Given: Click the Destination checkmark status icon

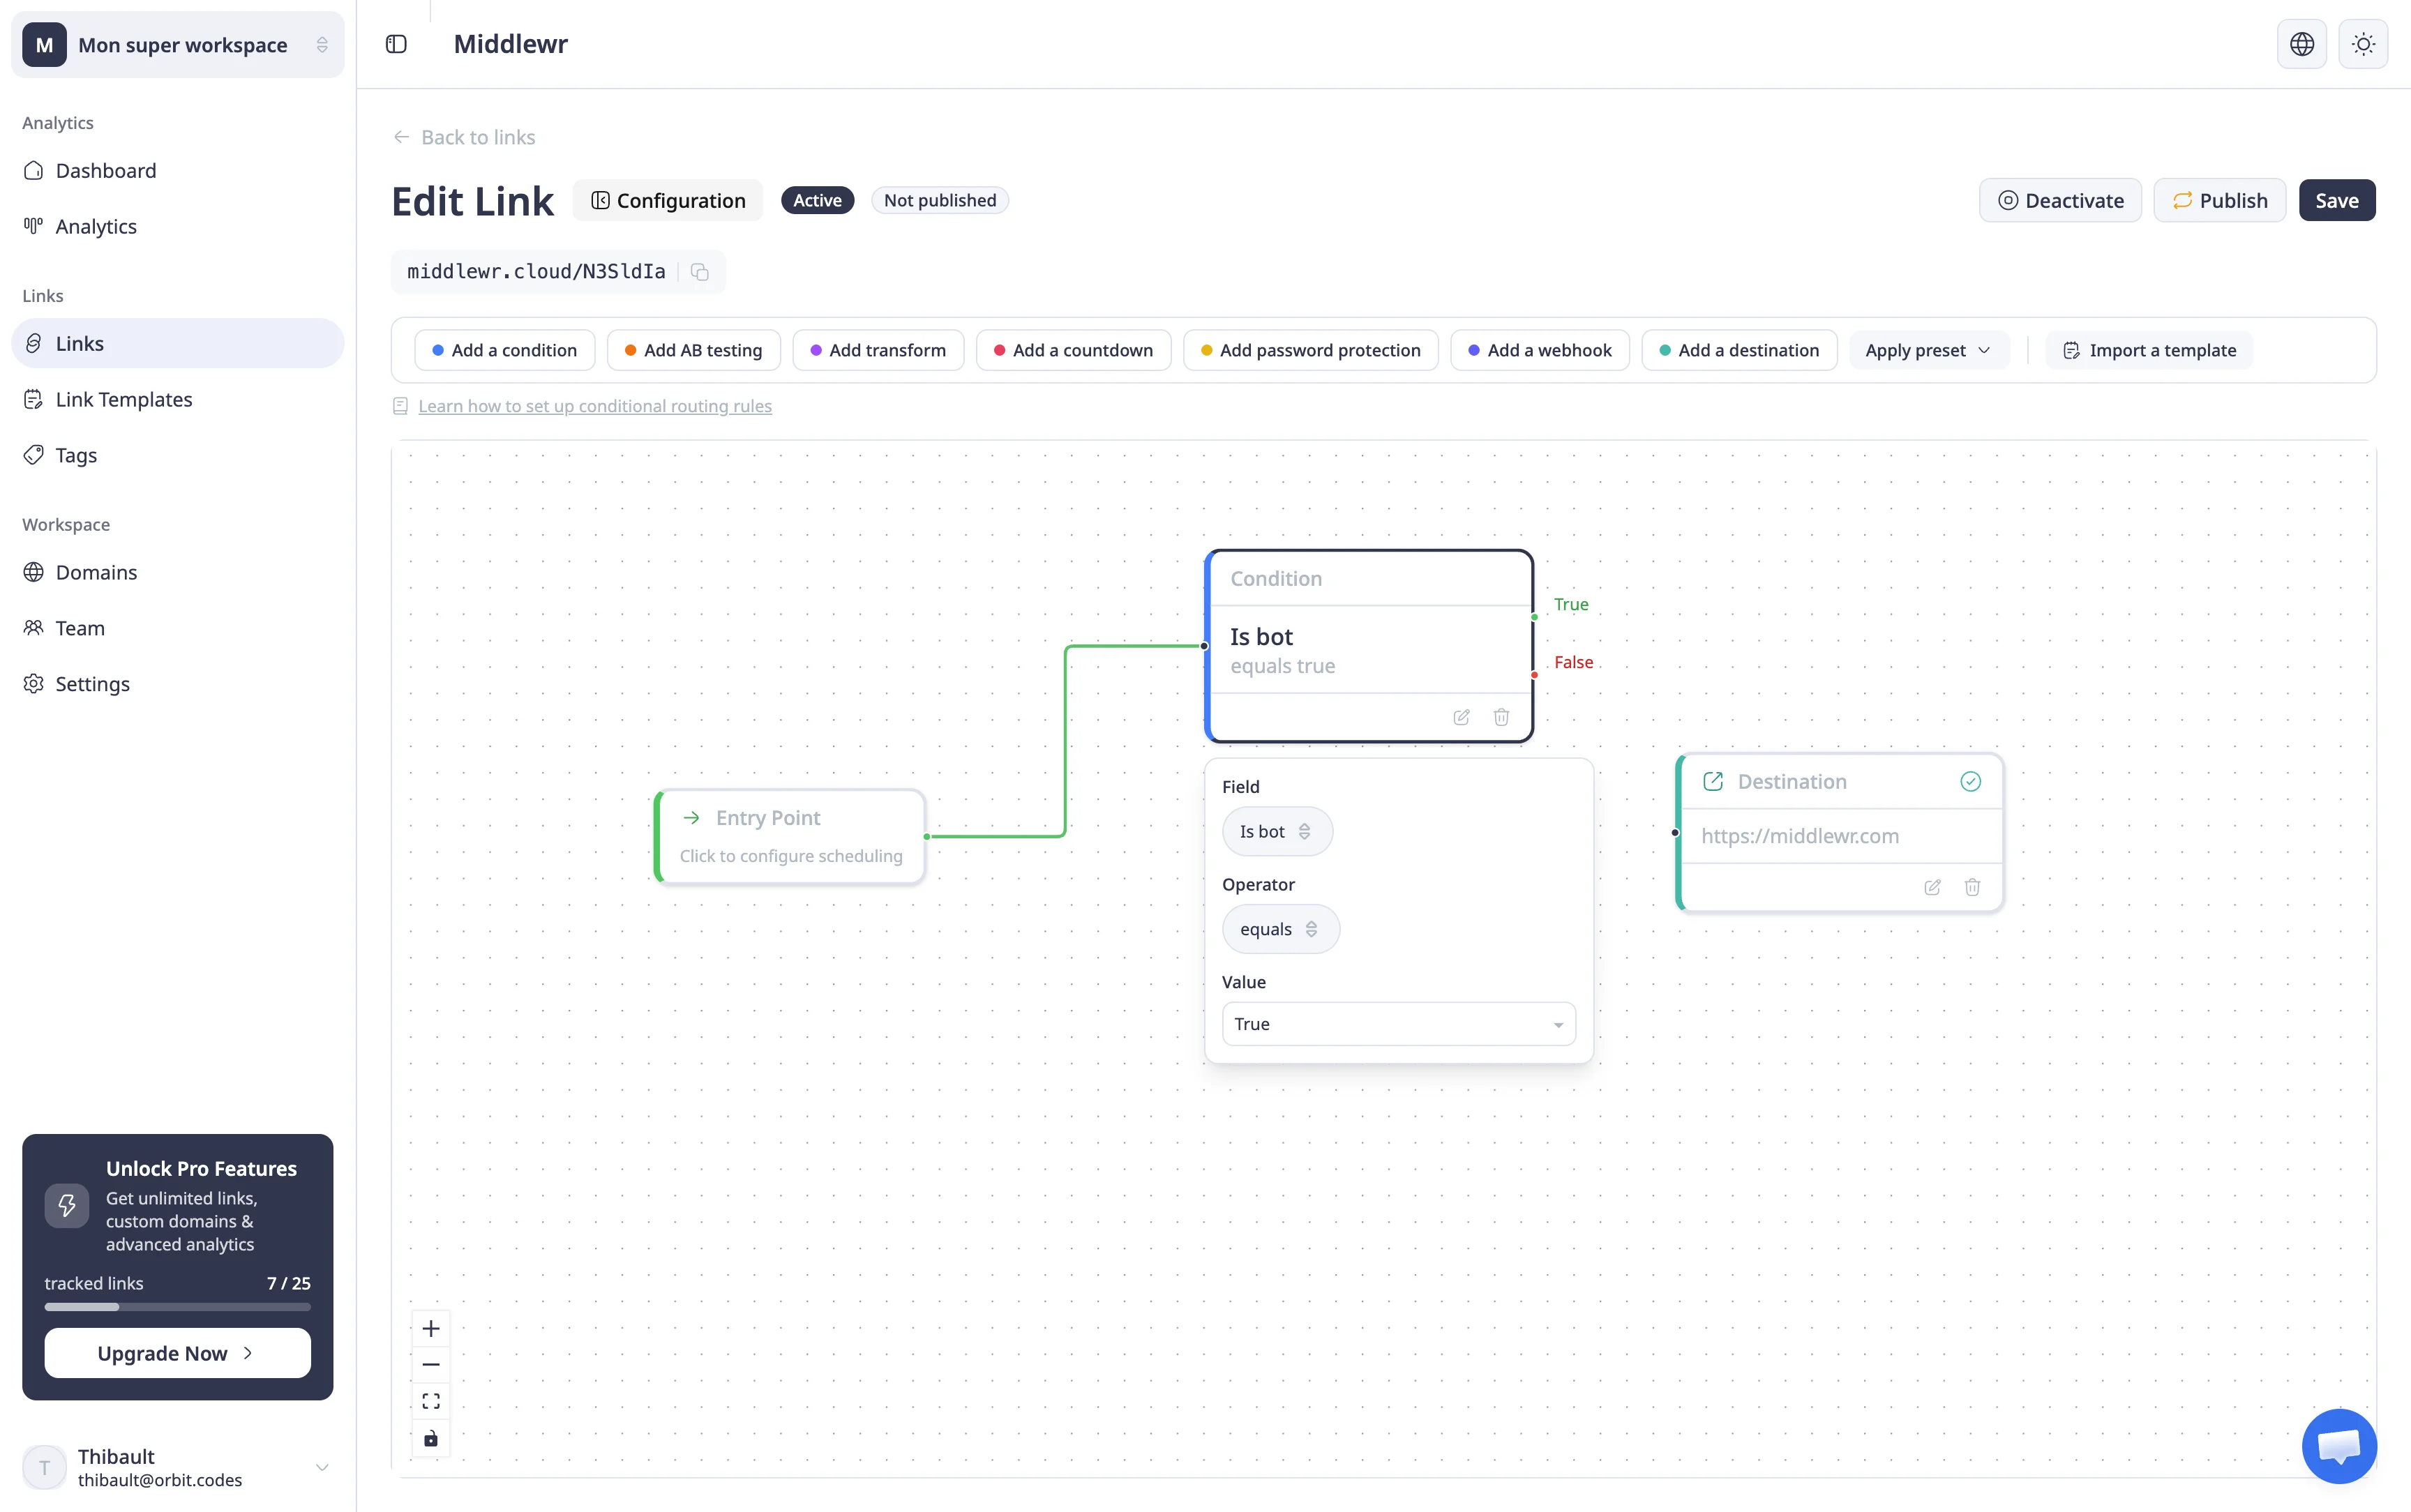Looking at the screenshot, I should [1970, 782].
